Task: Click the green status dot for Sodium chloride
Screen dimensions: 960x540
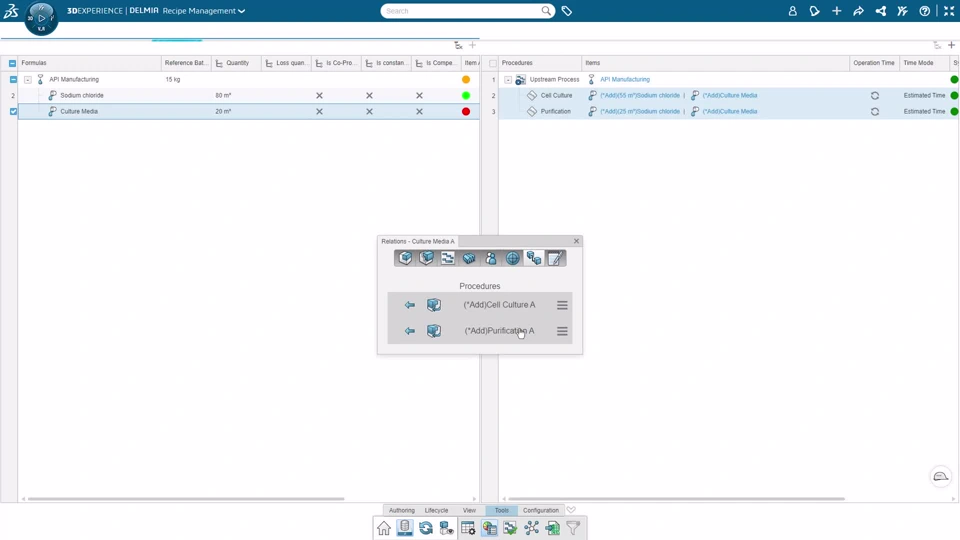Action: [466, 96]
